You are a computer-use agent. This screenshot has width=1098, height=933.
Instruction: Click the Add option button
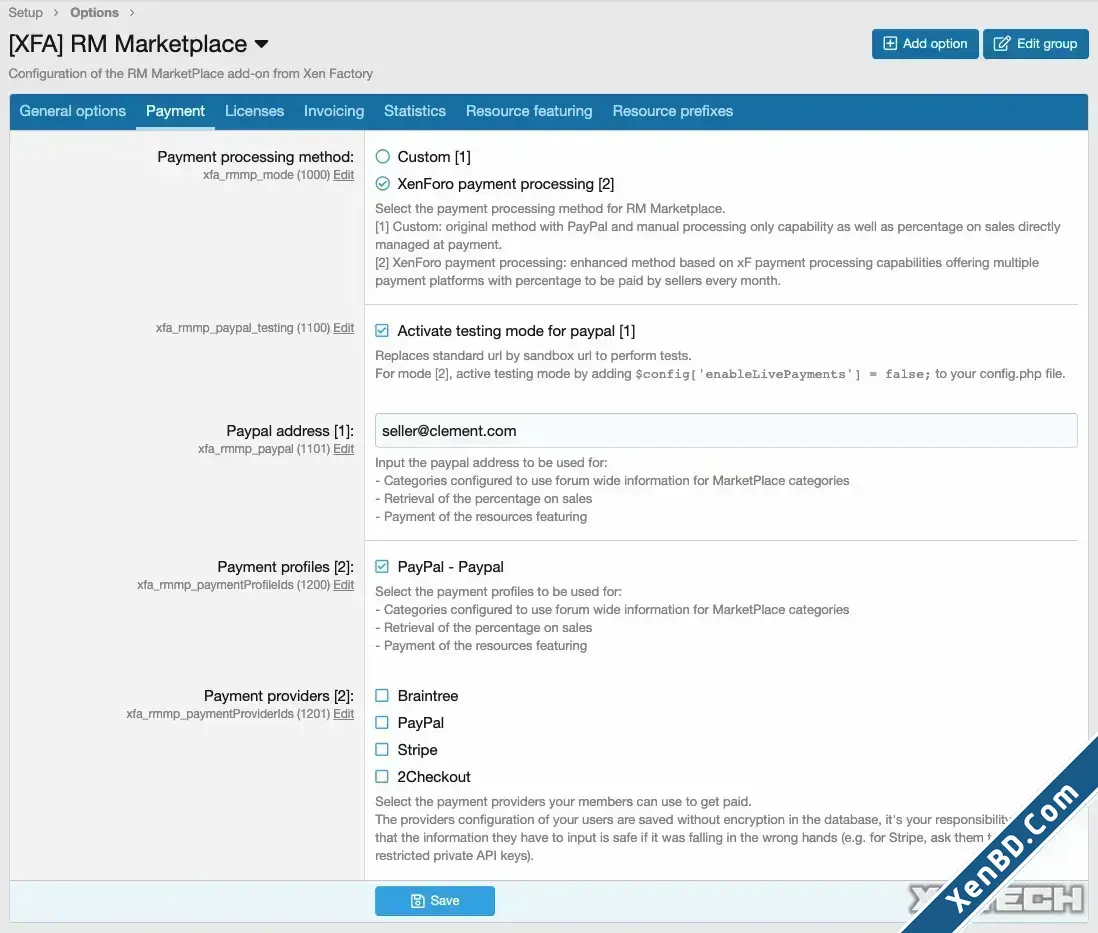click(925, 43)
